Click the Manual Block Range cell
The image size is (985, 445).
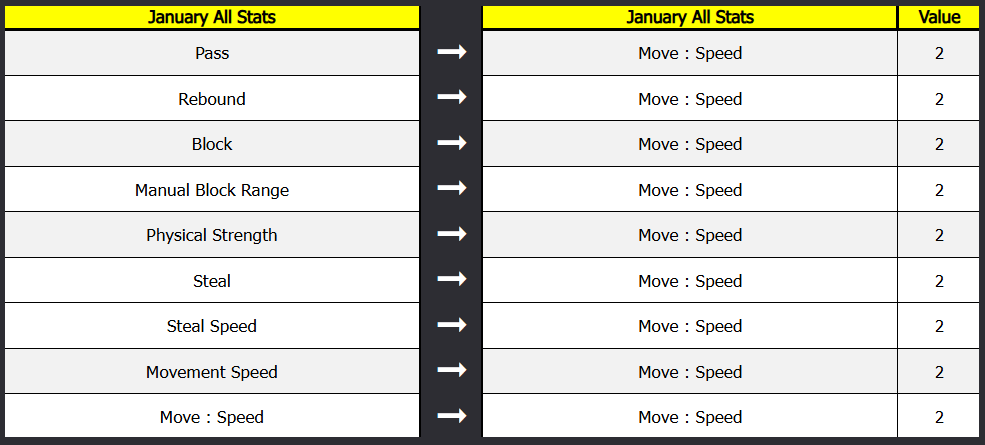click(x=212, y=190)
